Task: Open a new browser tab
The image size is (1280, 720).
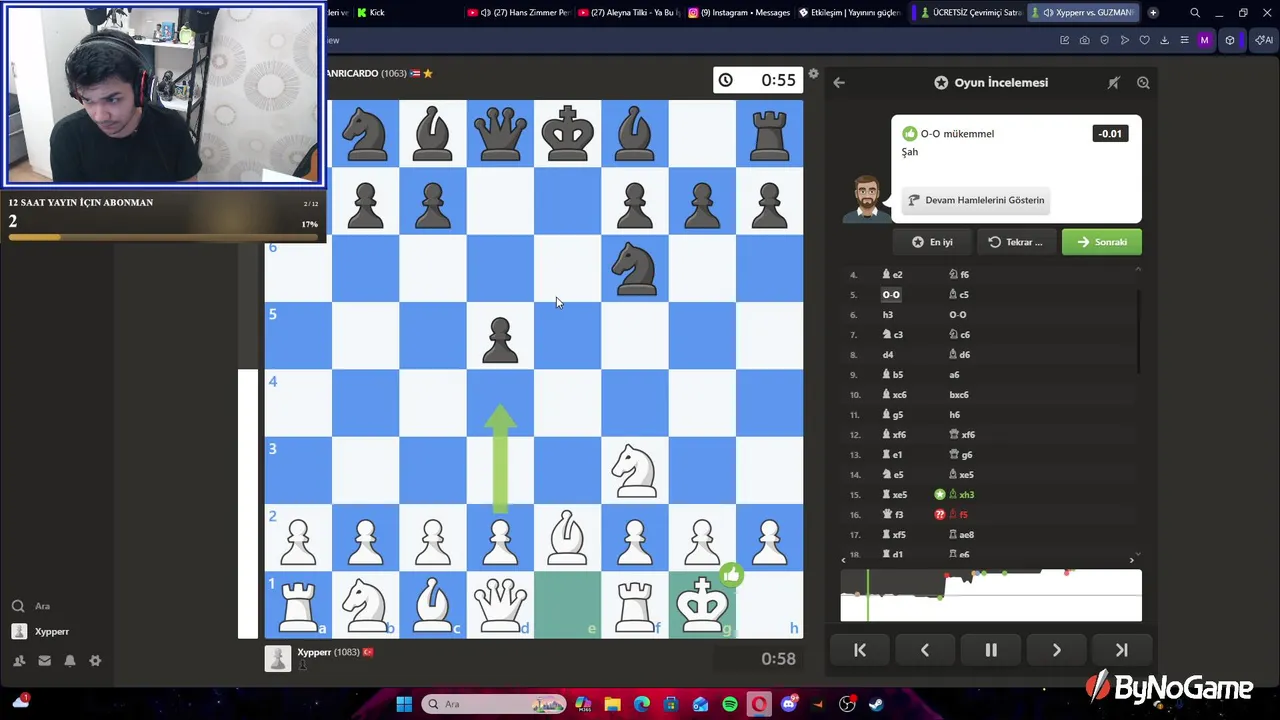Action: pos(1153,12)
